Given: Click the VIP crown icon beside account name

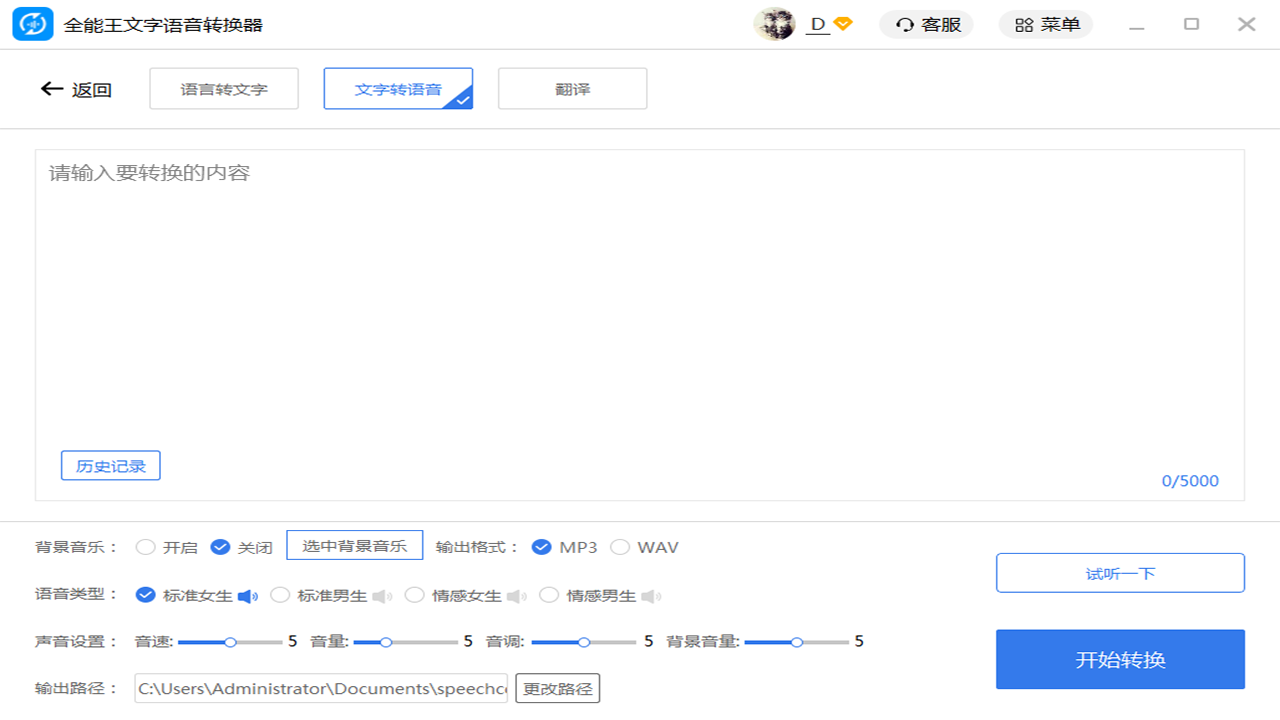Looking at the screenshot, I should (841, 23).
